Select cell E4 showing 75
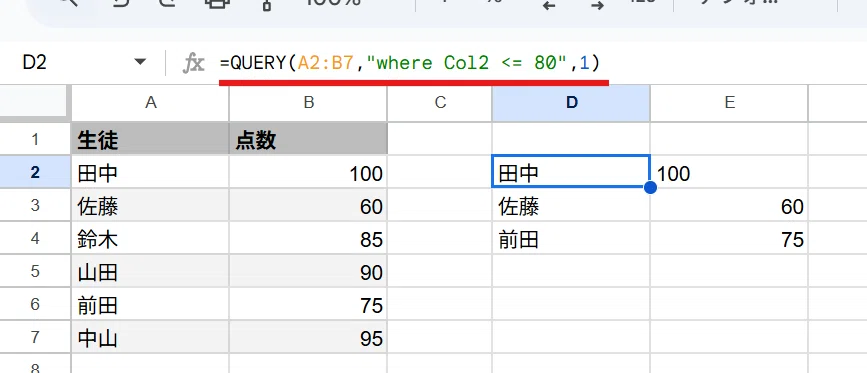 pos(729,238)
